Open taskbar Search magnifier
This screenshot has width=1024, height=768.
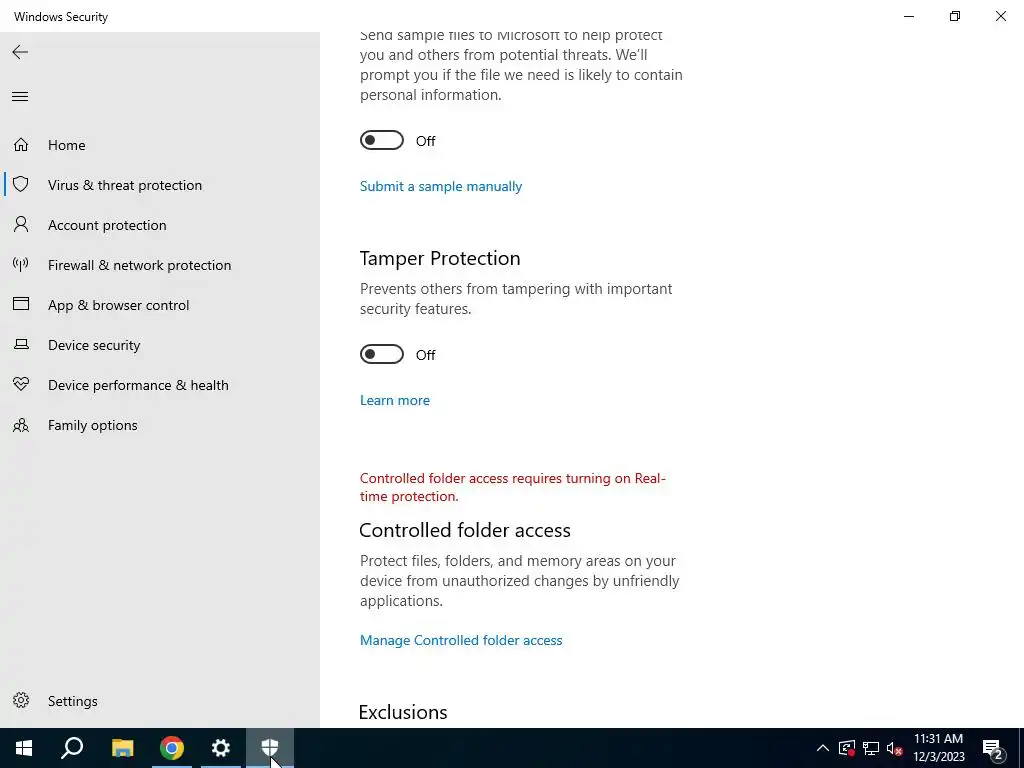72,748
